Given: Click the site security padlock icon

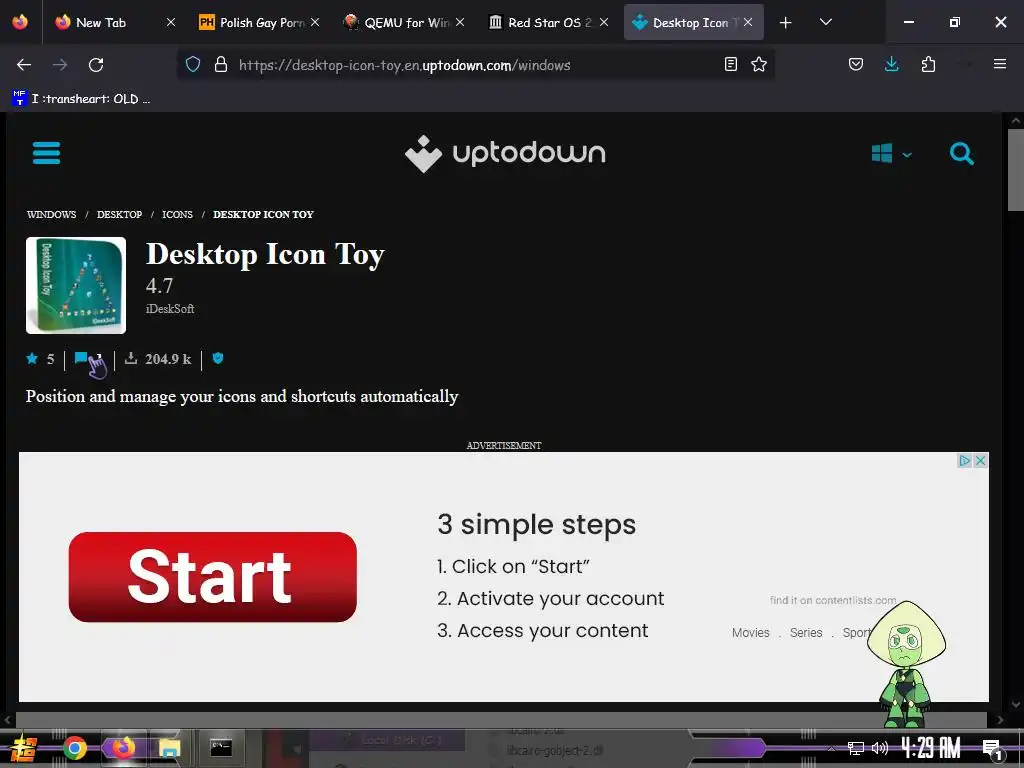Looking at the screenshot, I should coord(221,65).
